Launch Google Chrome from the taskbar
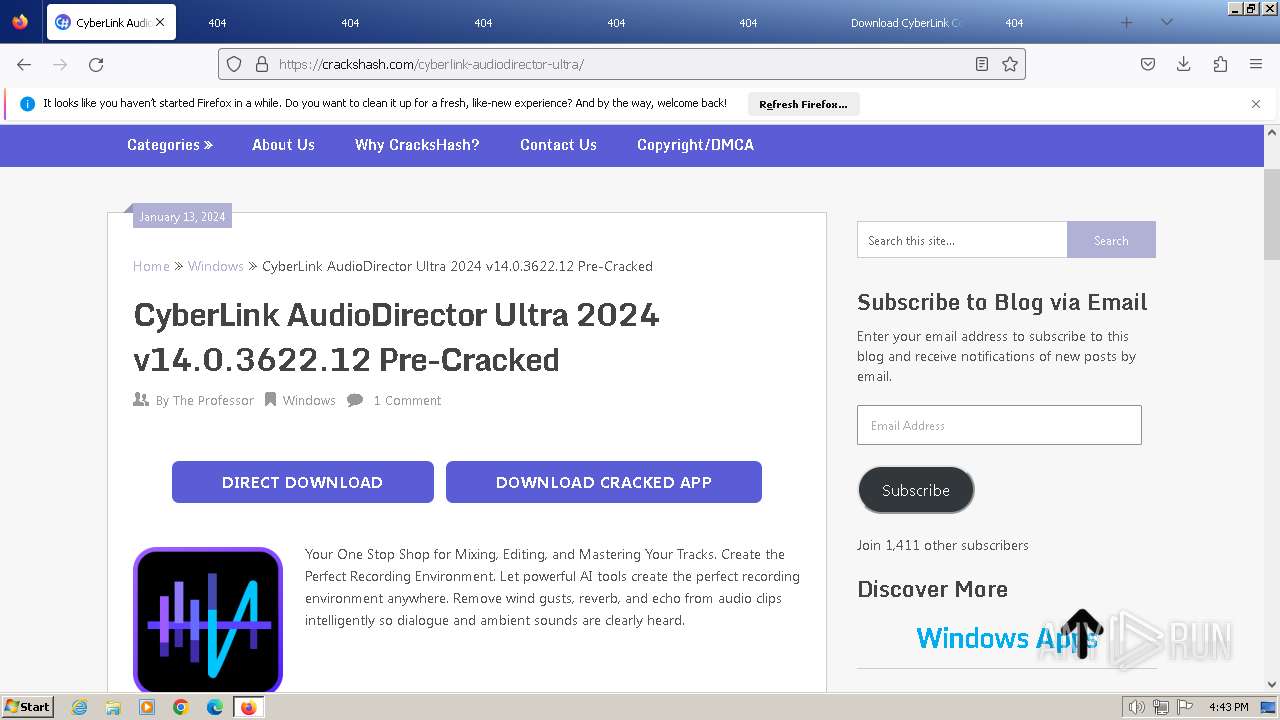1280x720 pixels. click(181, 707)
